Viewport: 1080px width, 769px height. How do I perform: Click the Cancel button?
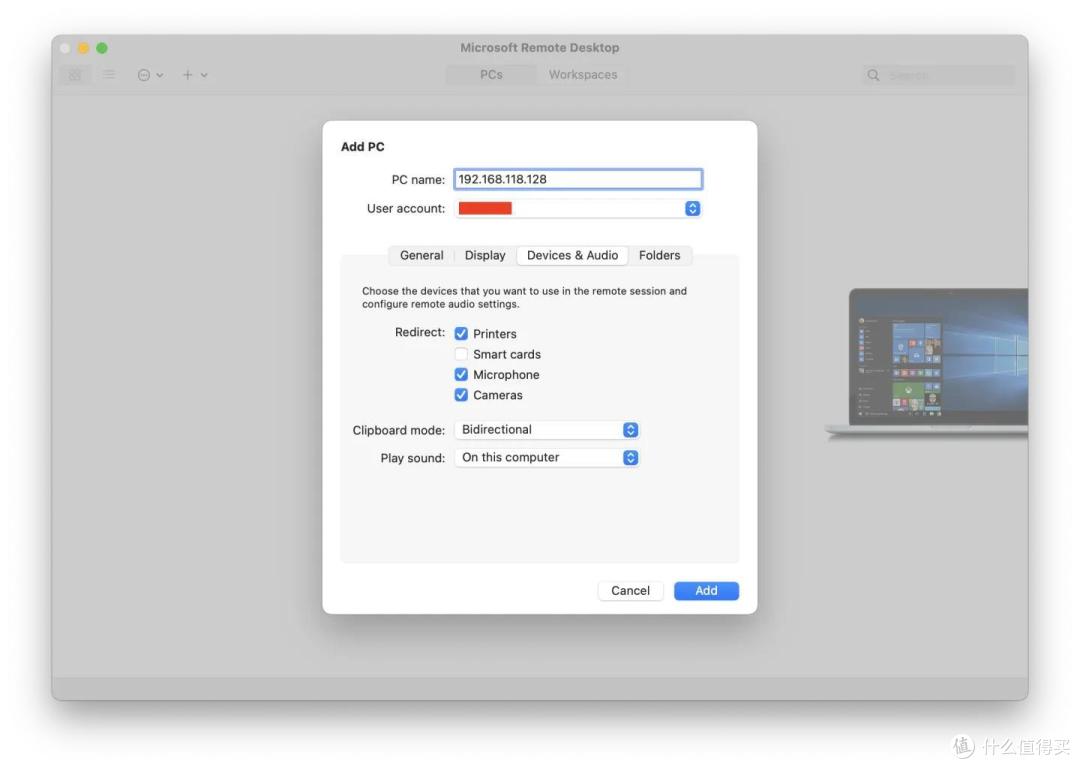point(630,591)
